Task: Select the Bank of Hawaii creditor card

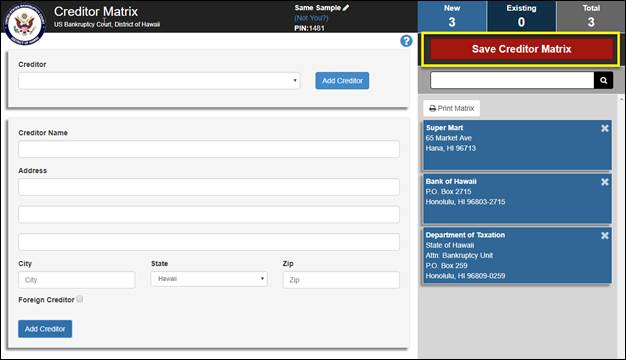Action: pos(517,198)
